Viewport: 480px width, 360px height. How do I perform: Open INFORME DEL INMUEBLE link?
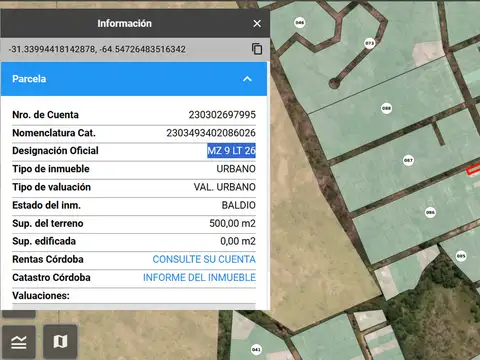(199, 277)
